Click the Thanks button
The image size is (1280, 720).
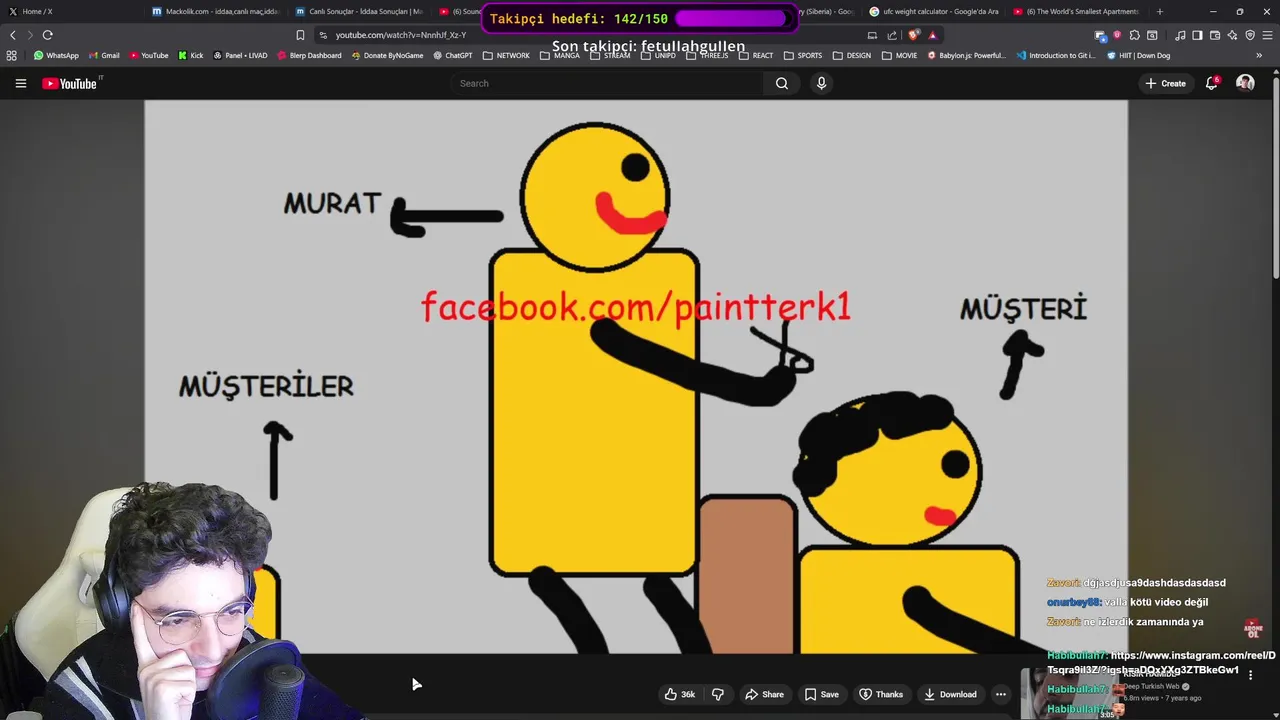[881, 694]
